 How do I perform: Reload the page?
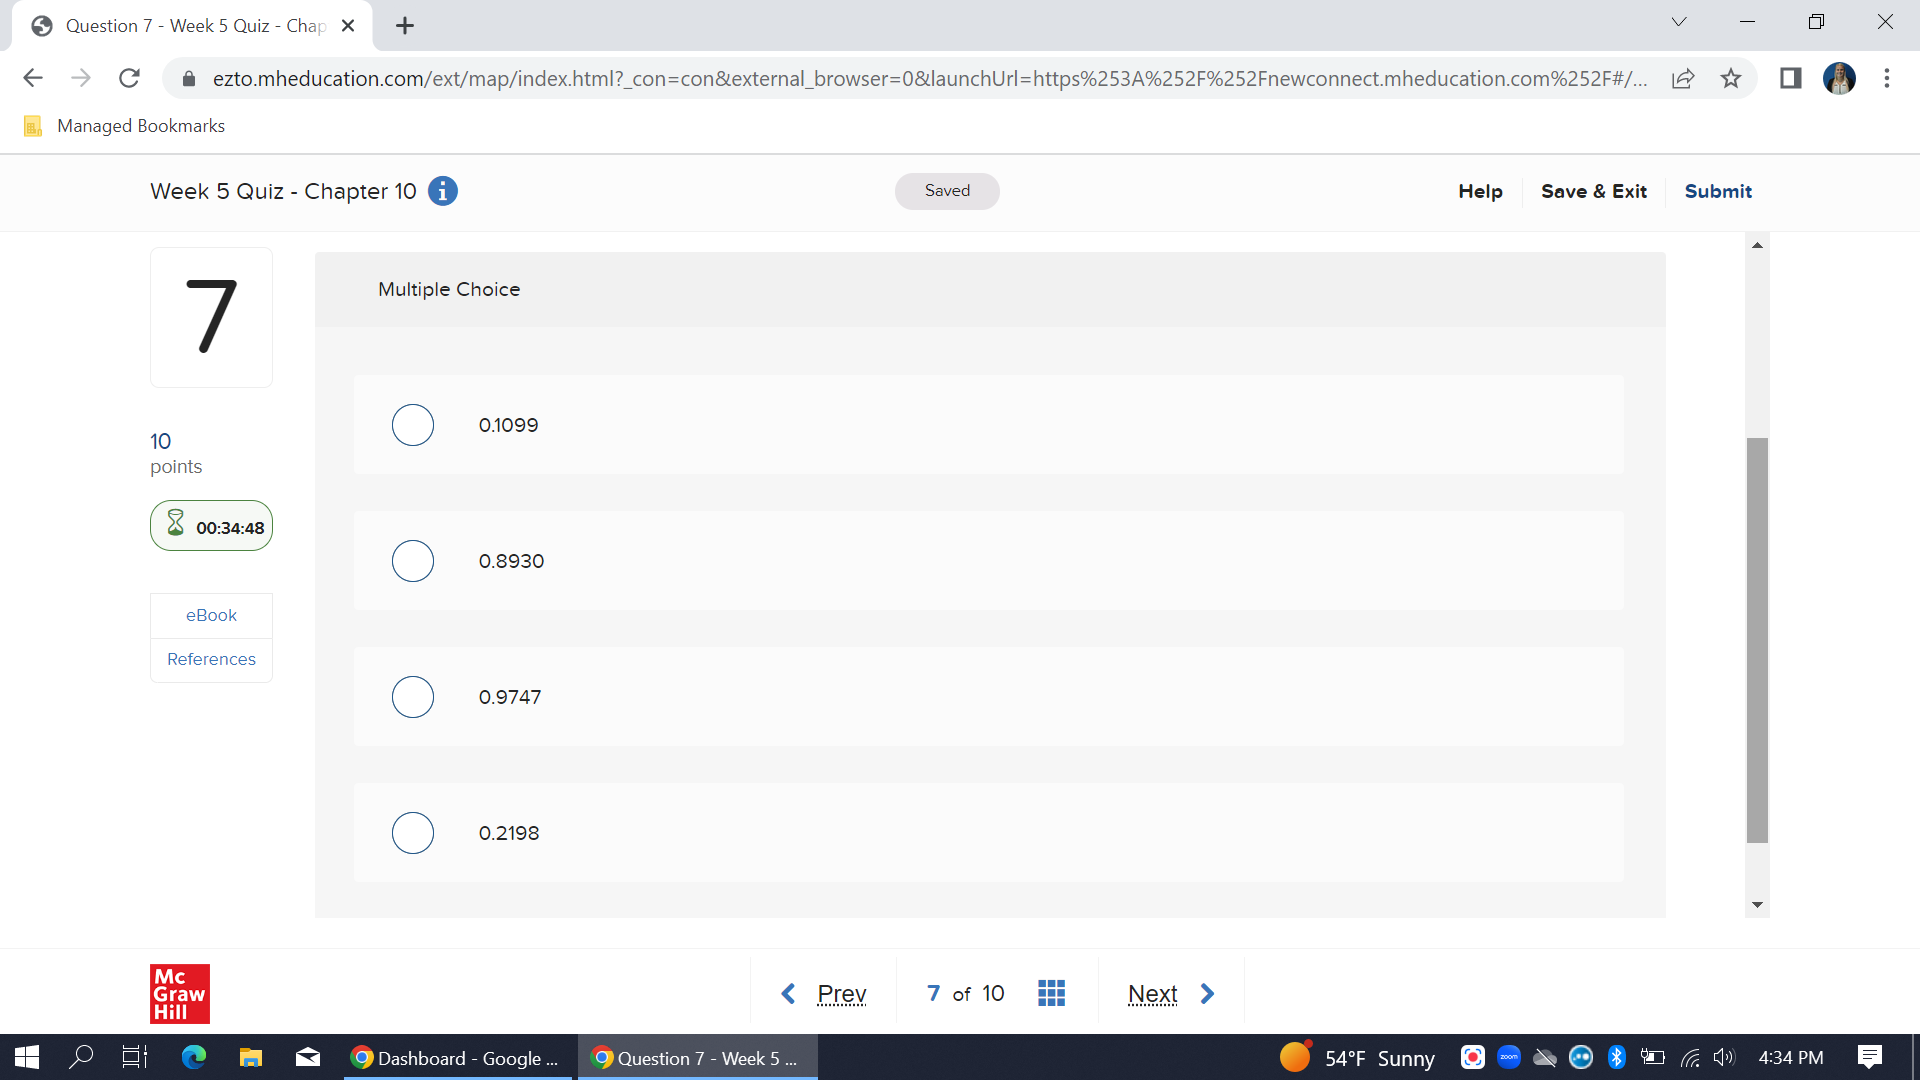[x=129, y=79]
